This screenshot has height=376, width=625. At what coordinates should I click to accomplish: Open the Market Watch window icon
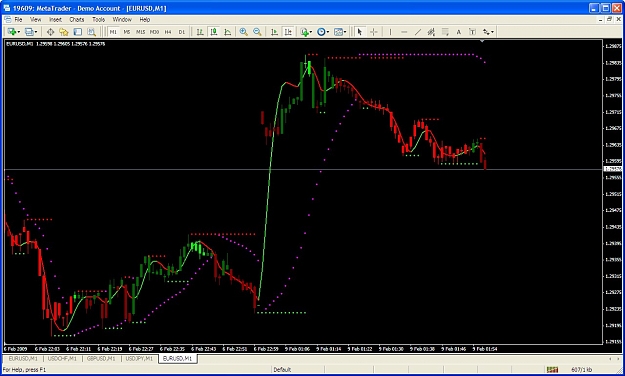pyautogui.click(x=50, y=32)
